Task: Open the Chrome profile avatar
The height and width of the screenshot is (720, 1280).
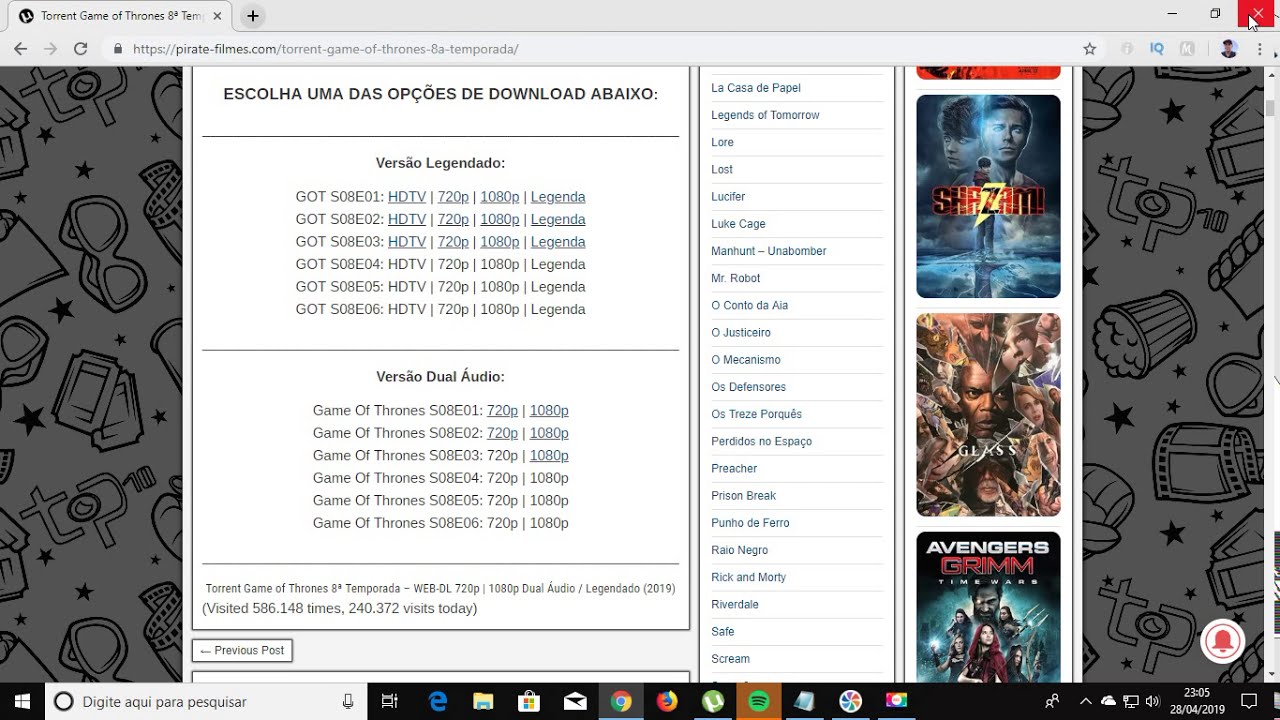Action: pyautogui.click(x=1229, y=48)
